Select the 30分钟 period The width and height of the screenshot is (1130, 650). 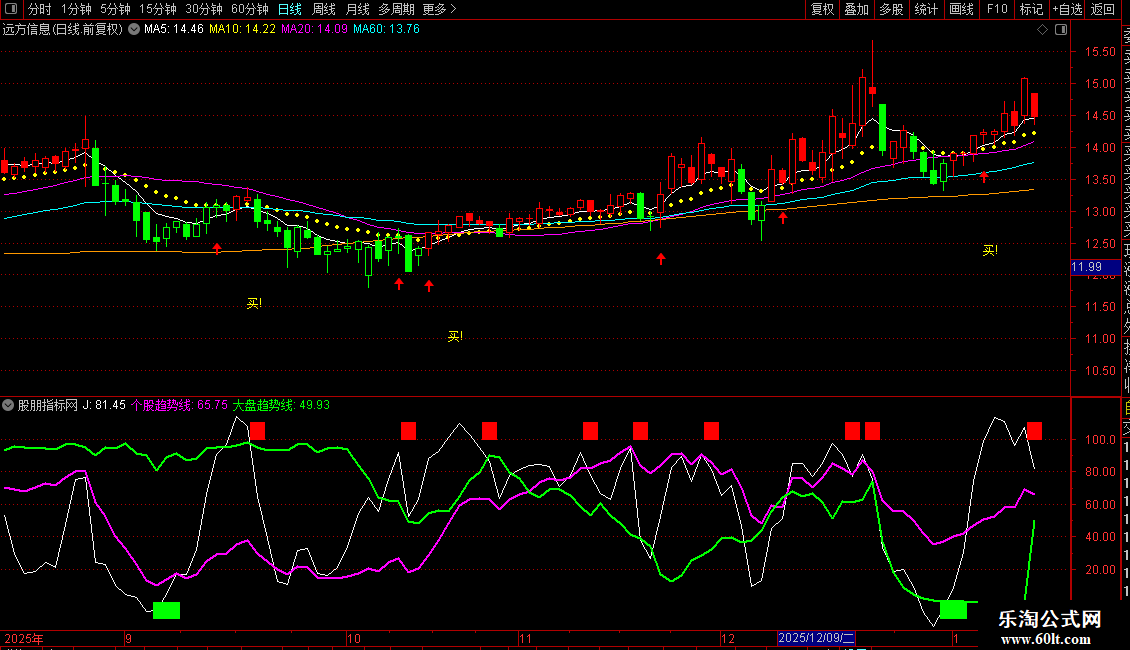coord(203,9)
